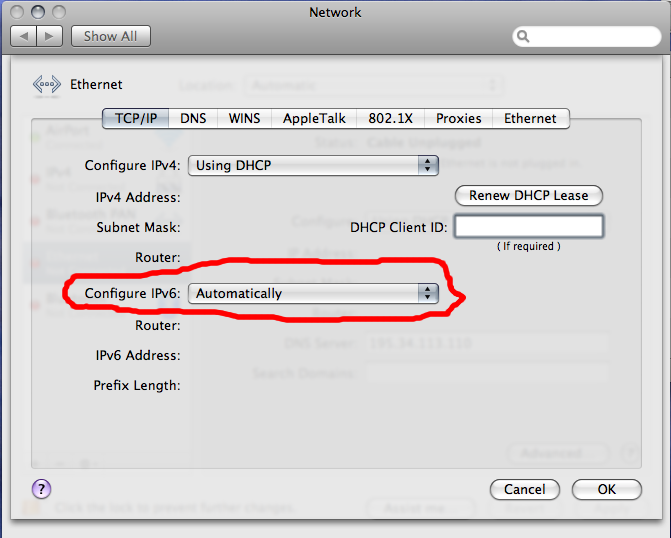671x538 pixels.
Task: Expand the Configure IPv4 dropdown
Action: click(x=314, y=165)
